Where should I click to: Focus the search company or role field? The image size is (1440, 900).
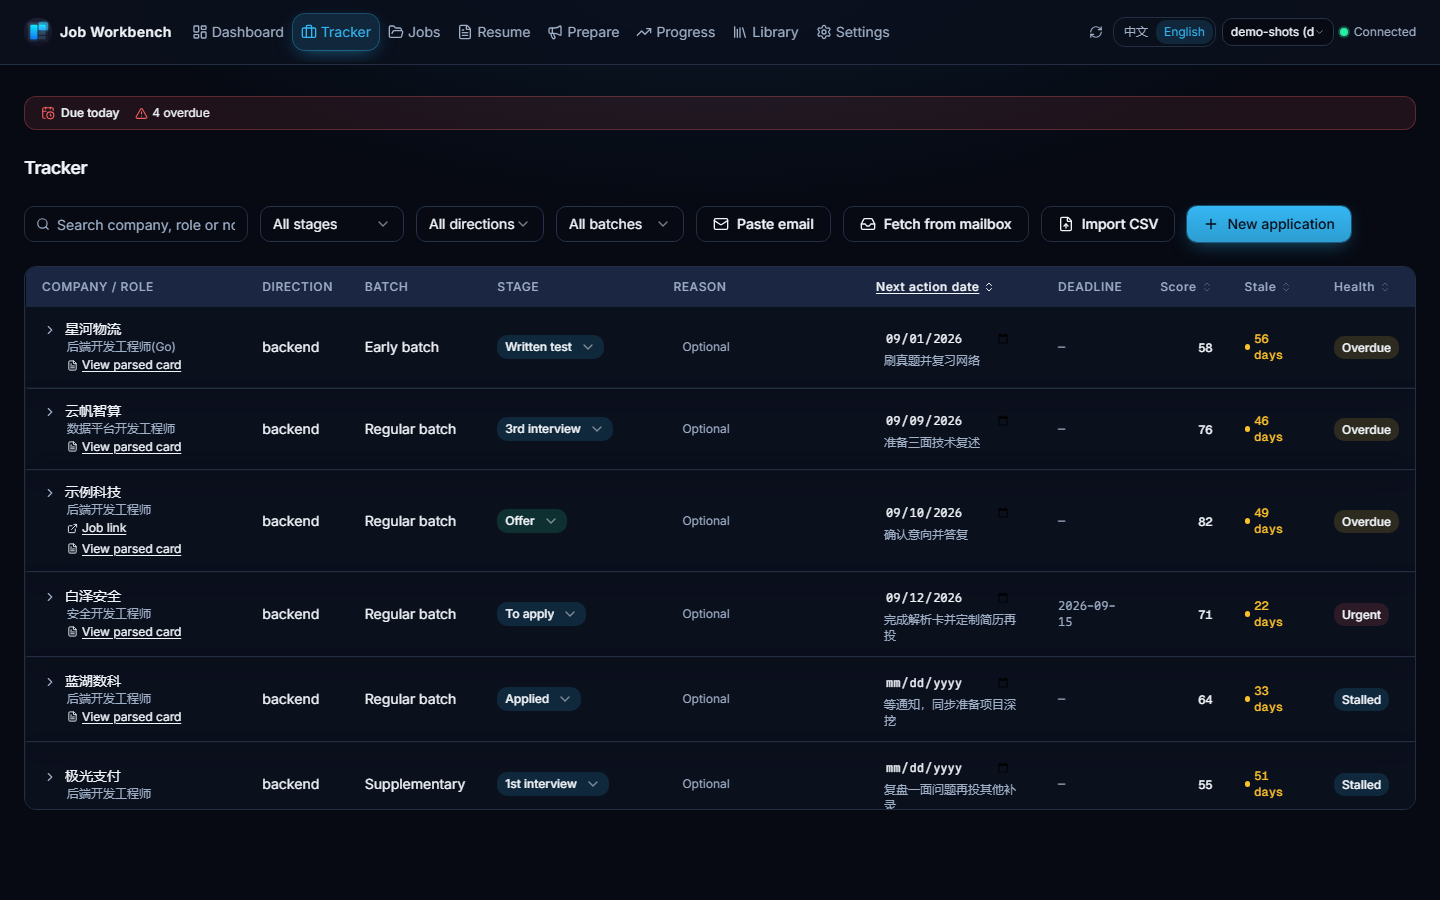click(136, 224)
